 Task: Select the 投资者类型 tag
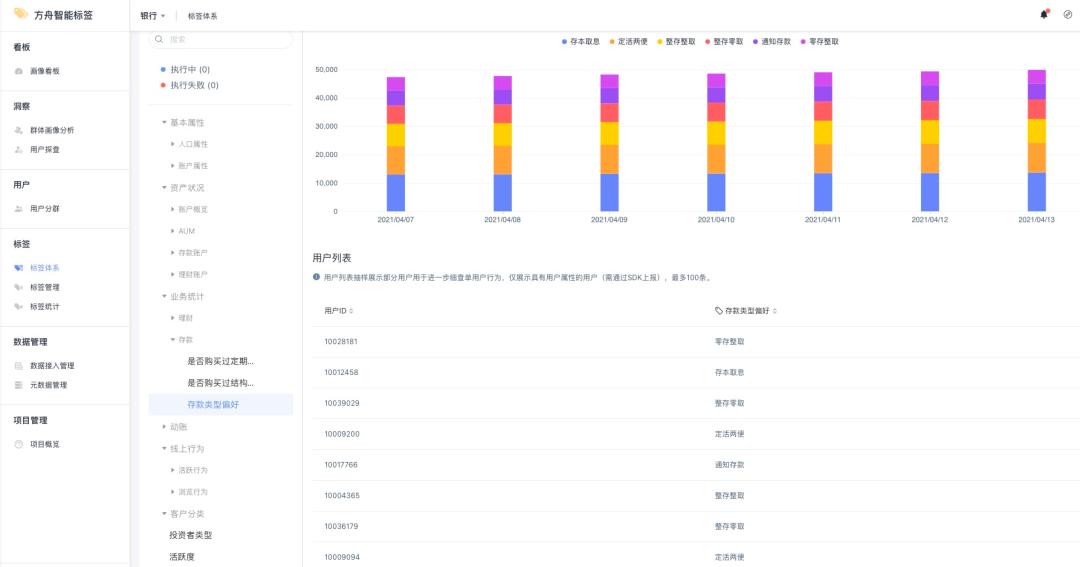tap(190, 535)
